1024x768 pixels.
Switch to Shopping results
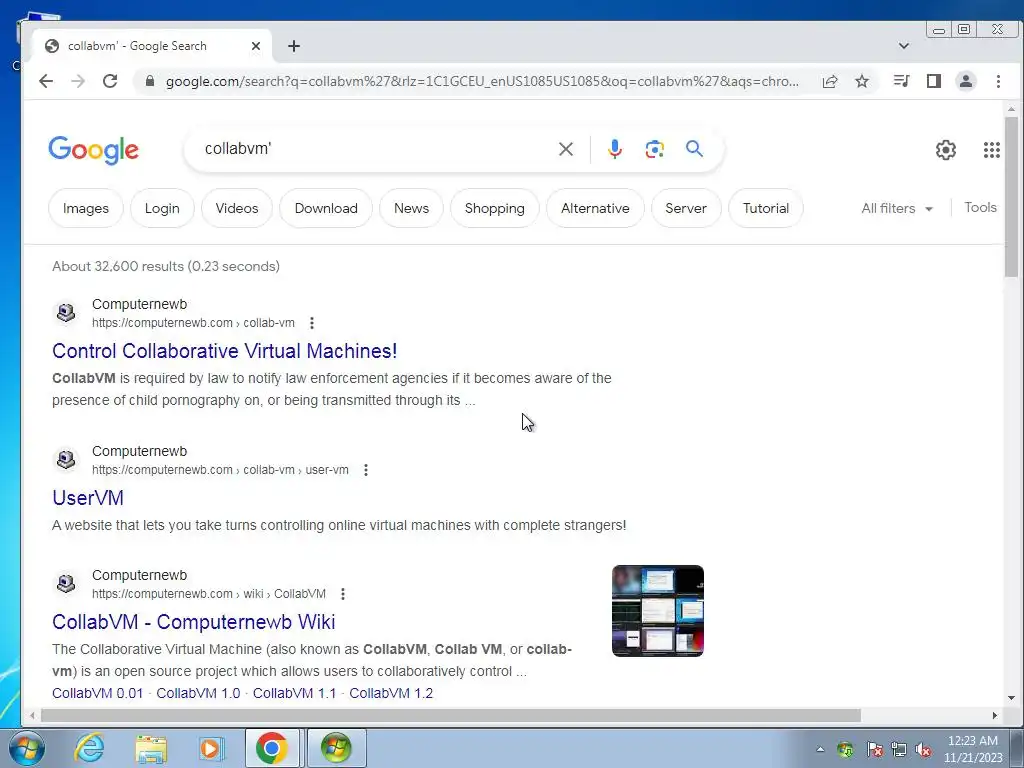494,208
